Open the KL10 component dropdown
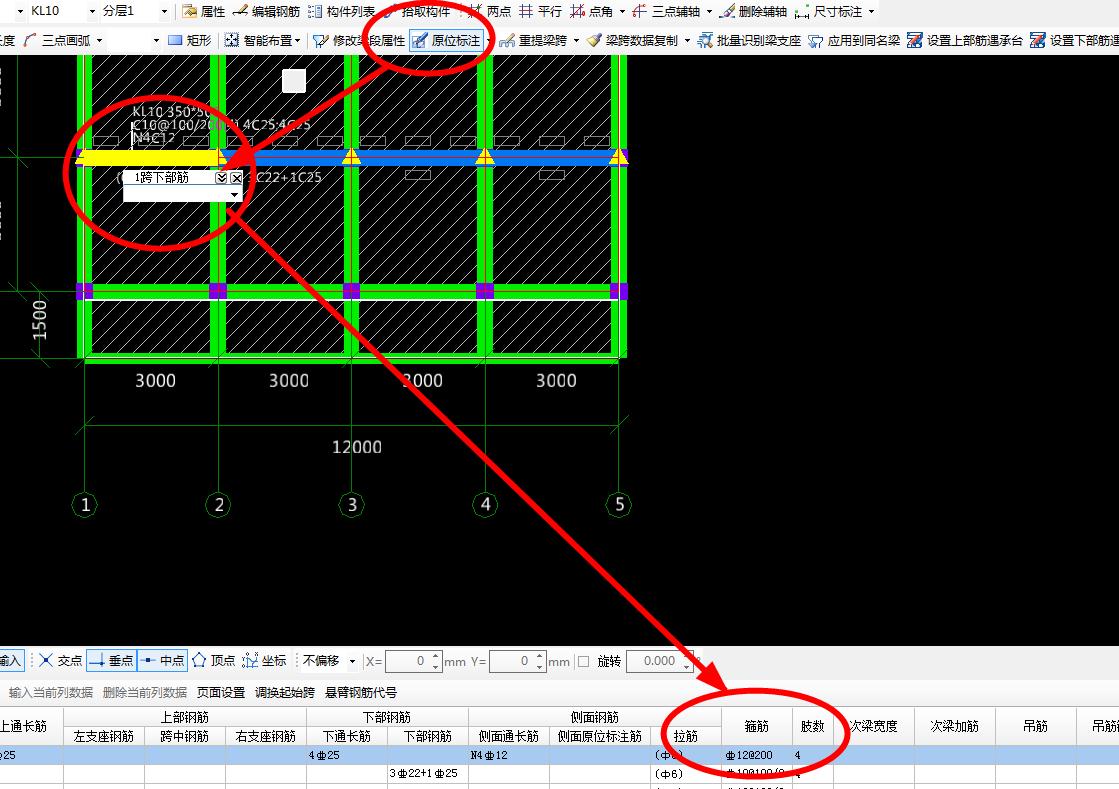 (x=91, y=11)
